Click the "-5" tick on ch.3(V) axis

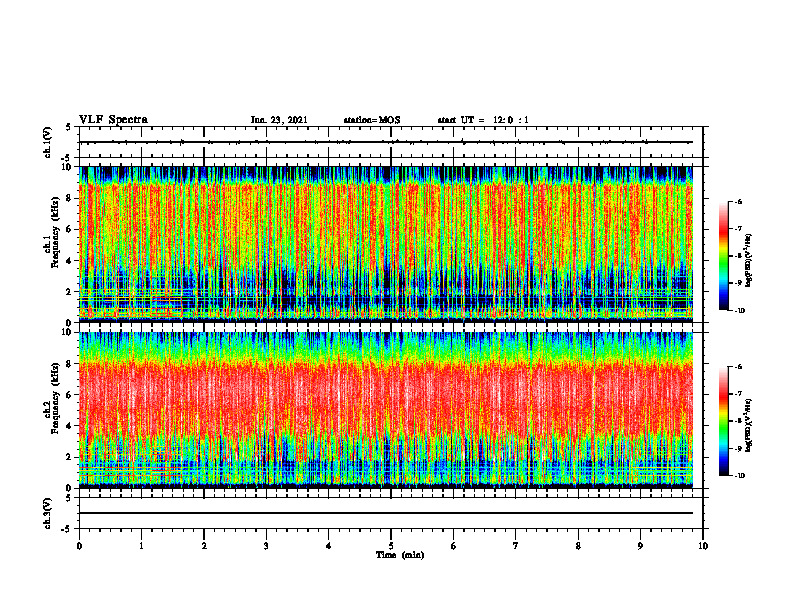point(67,529)
